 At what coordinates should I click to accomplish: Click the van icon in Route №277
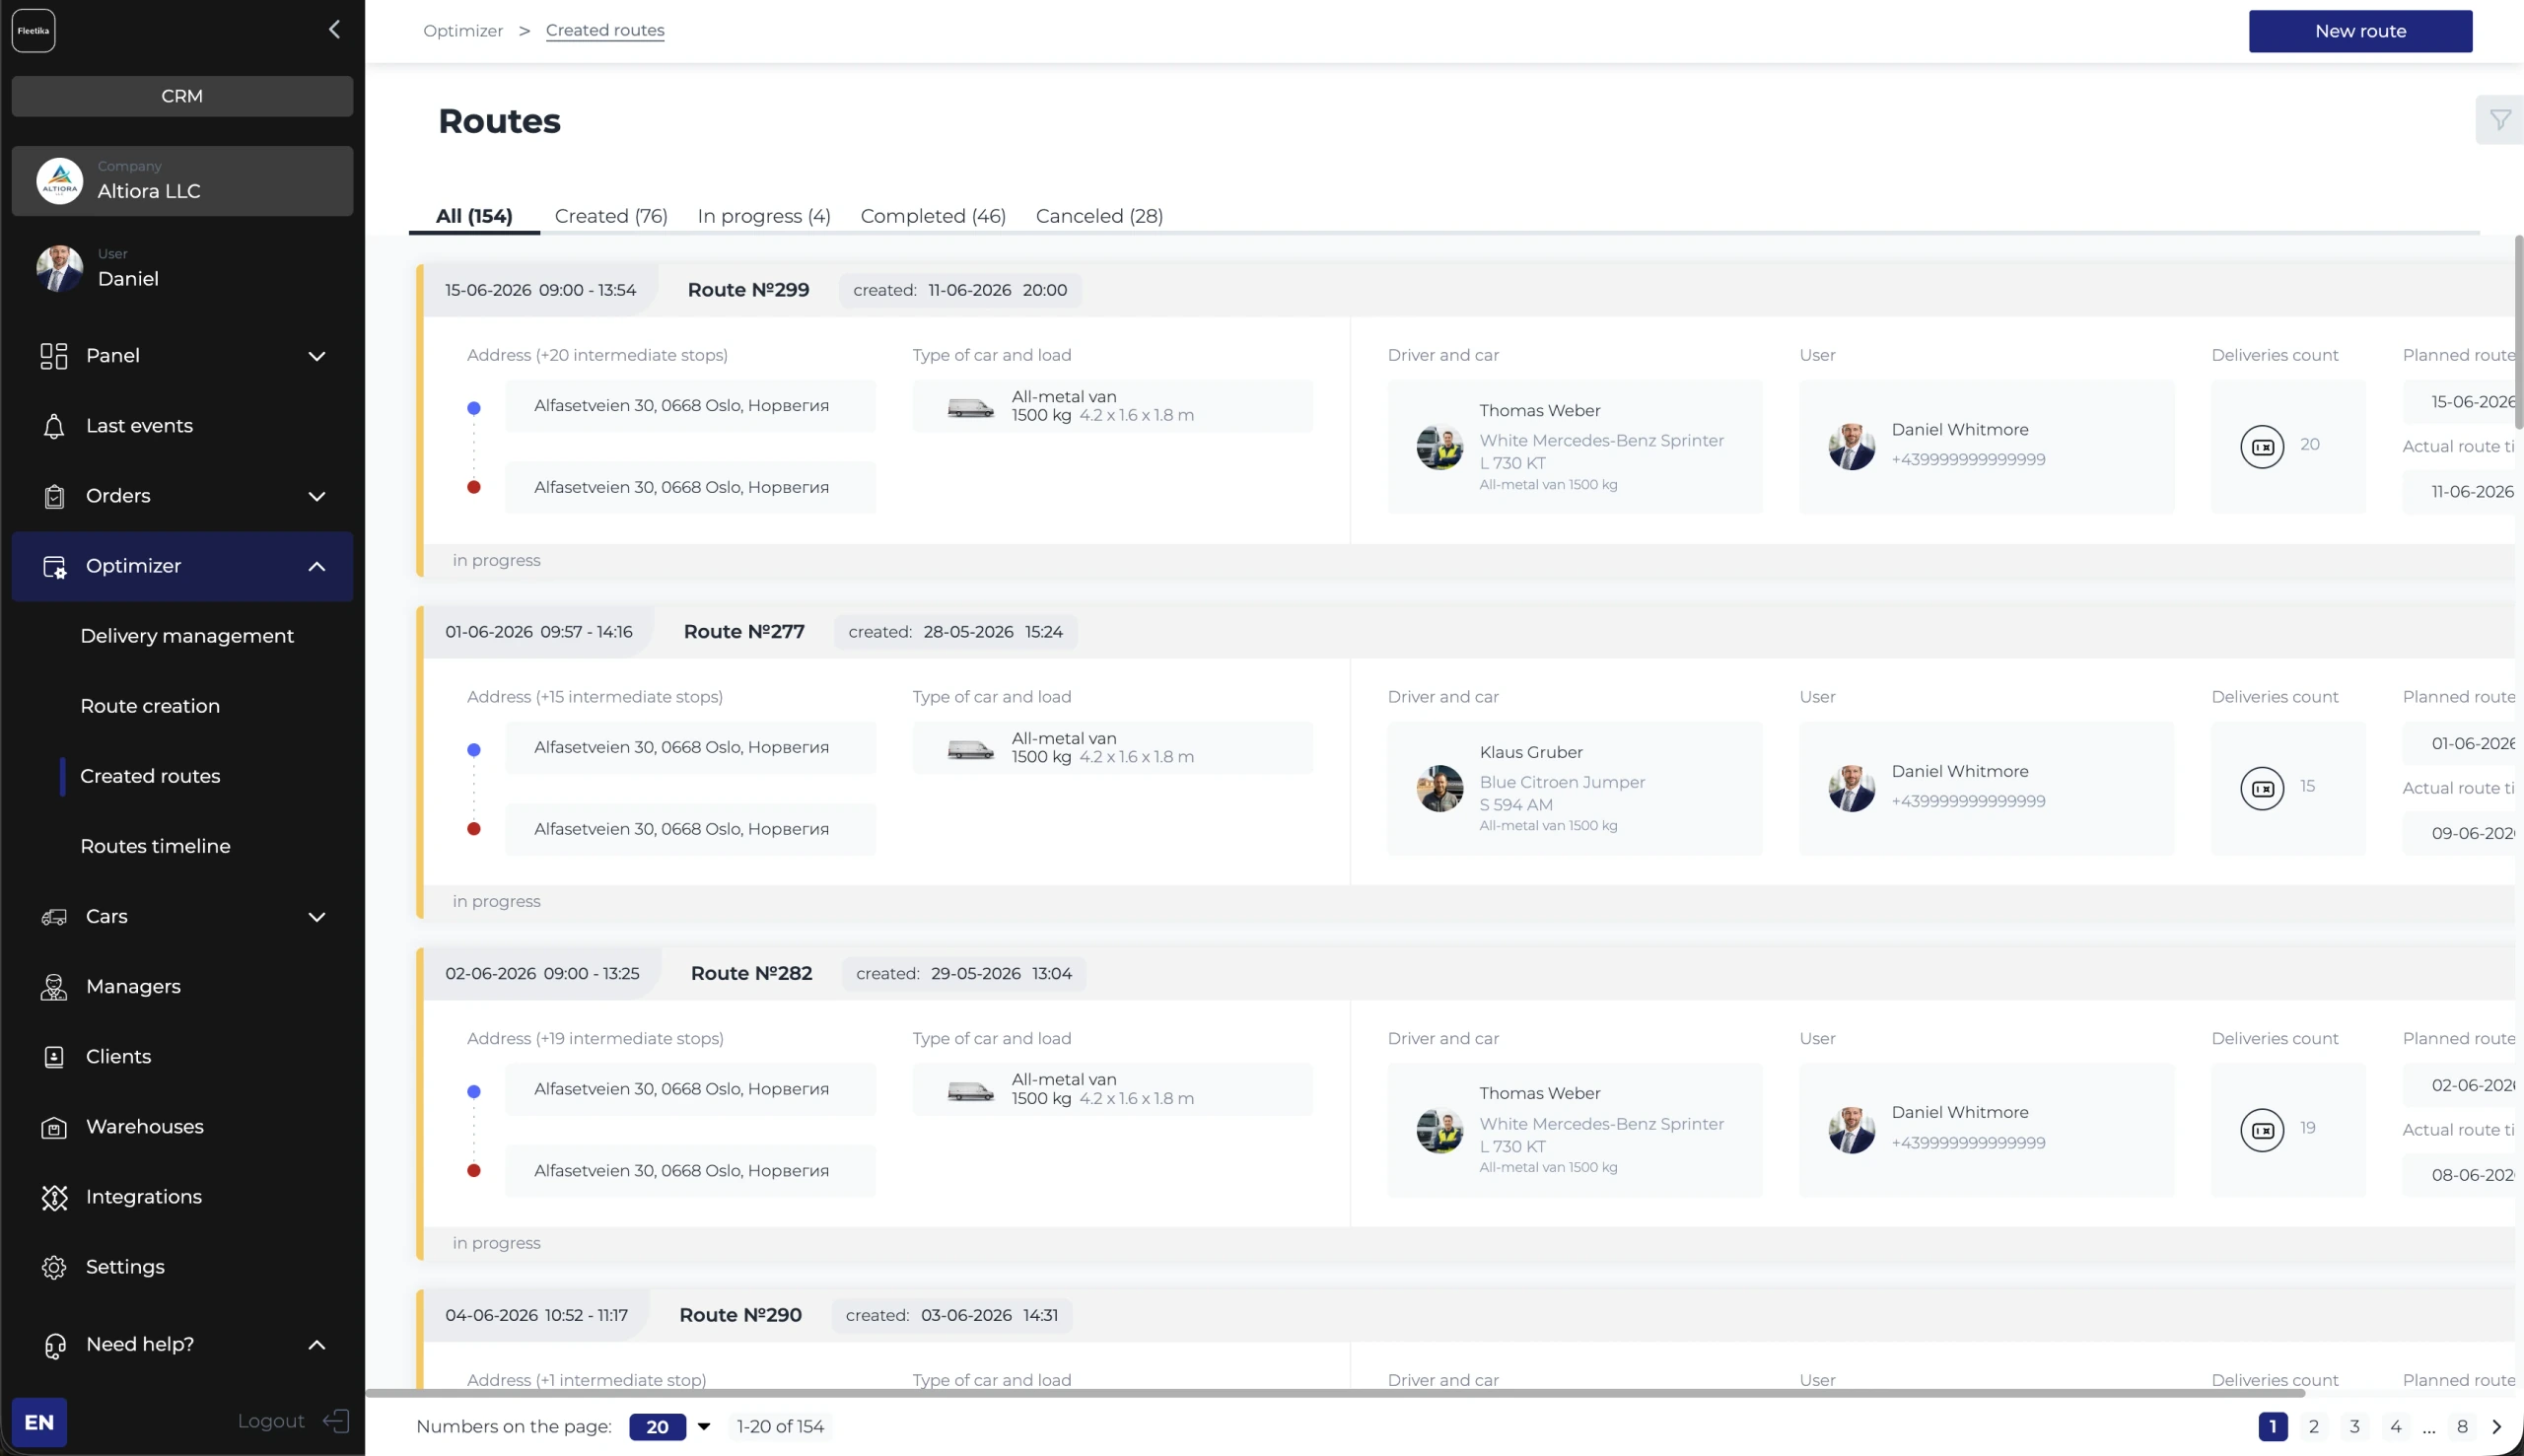coord(970,749)
